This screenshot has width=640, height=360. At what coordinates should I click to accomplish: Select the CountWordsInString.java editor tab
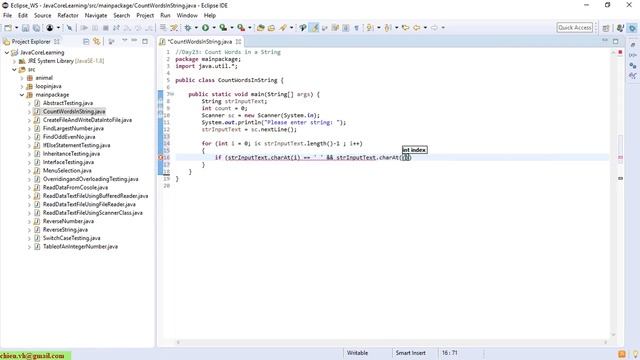coord(200,42)
